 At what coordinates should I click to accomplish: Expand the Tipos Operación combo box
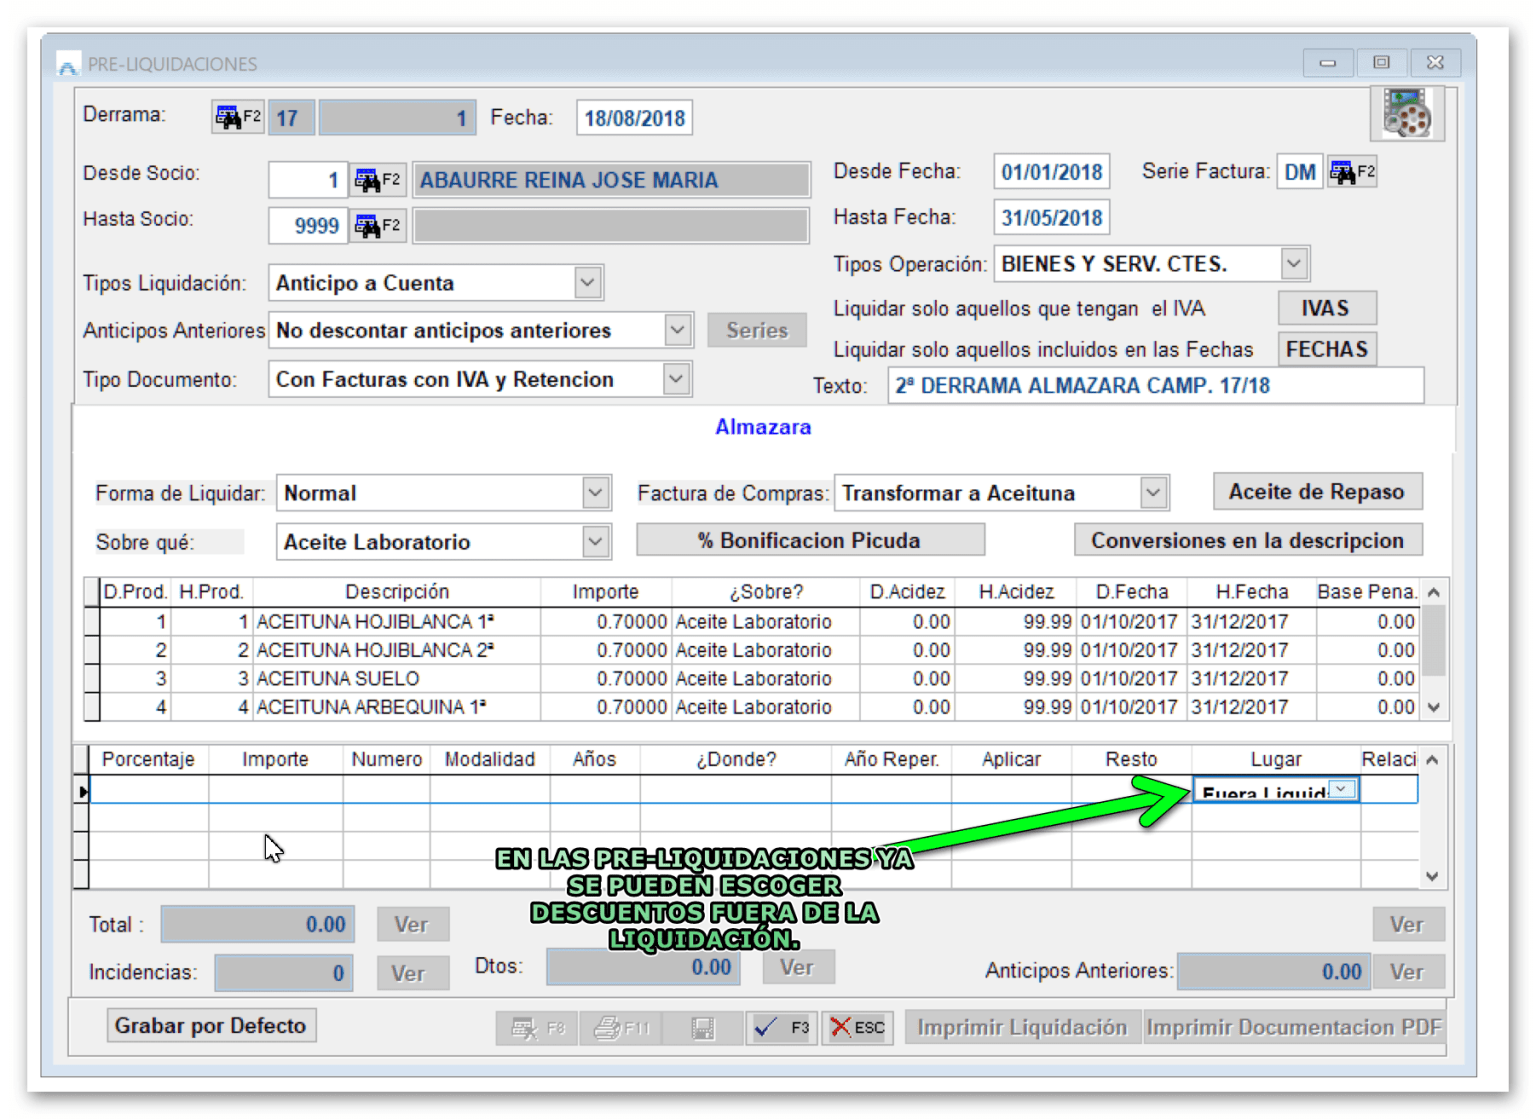coord(1294,264)
